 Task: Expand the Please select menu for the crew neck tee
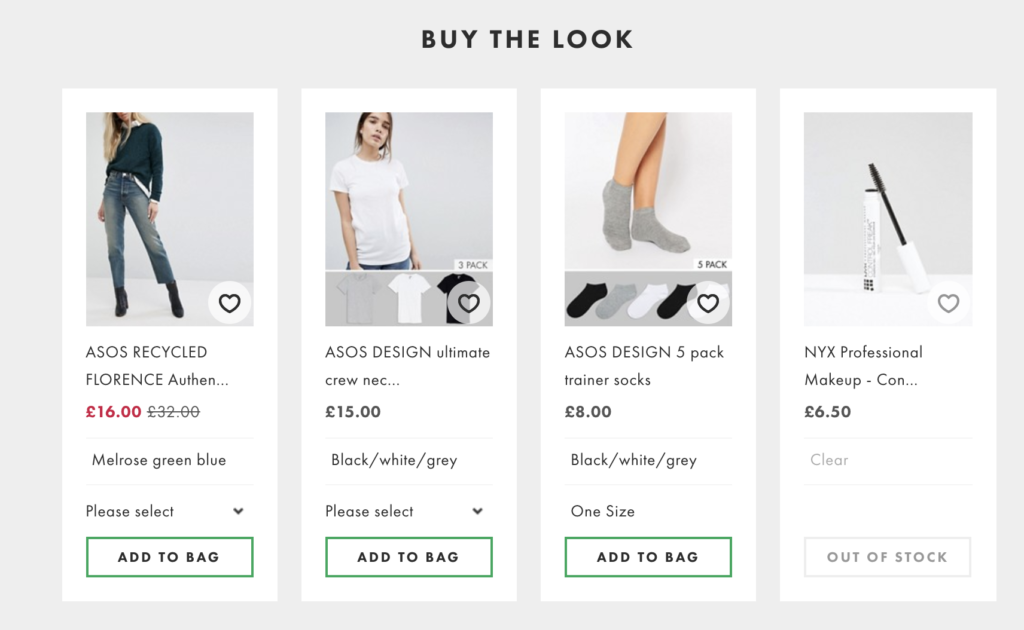click(408, 511)
